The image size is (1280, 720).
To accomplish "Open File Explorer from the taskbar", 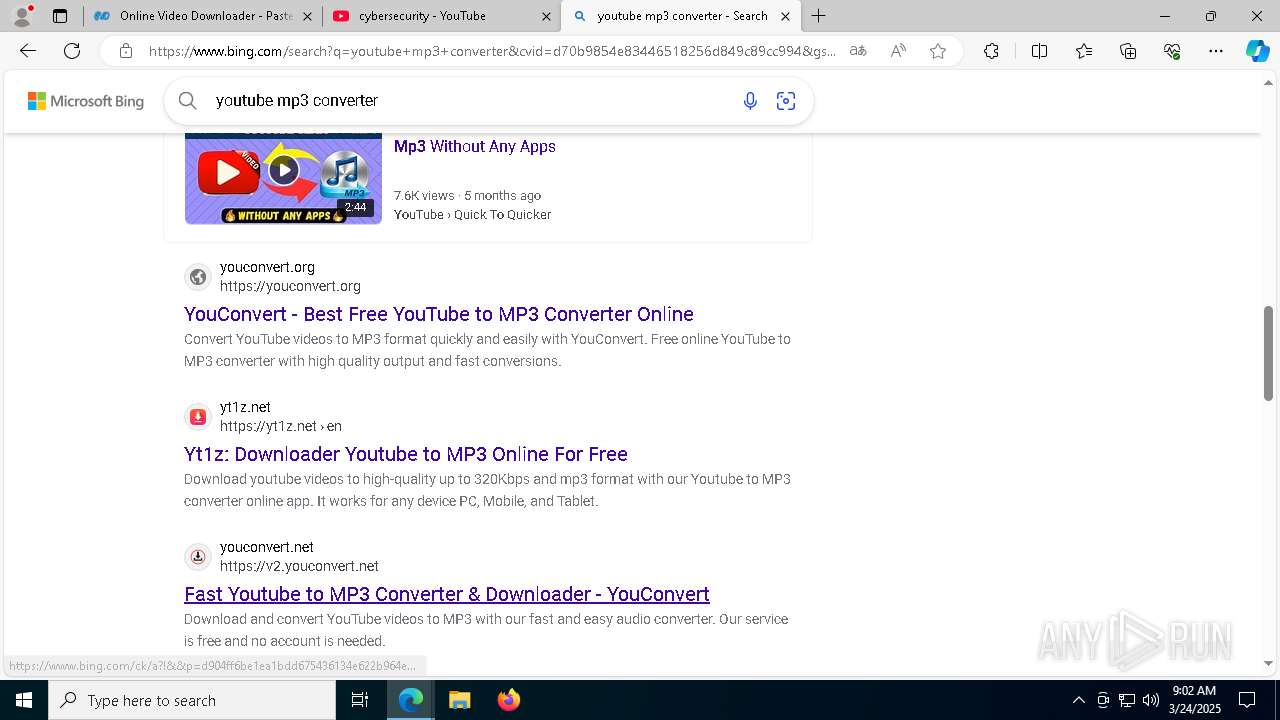I will click(459, 700).
